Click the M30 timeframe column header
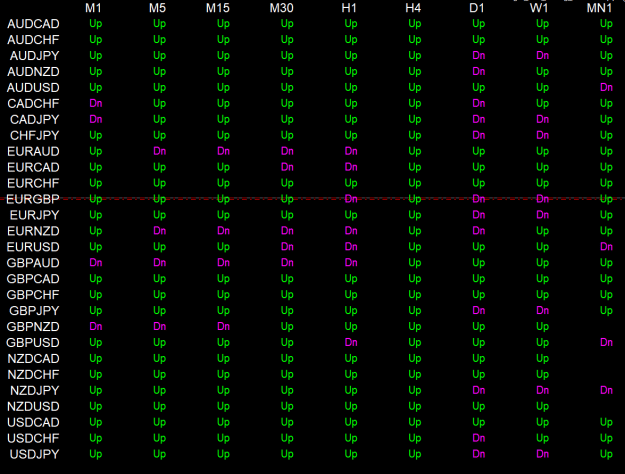The width and height of the screenshot is (625, 474). tap(281, 8)
